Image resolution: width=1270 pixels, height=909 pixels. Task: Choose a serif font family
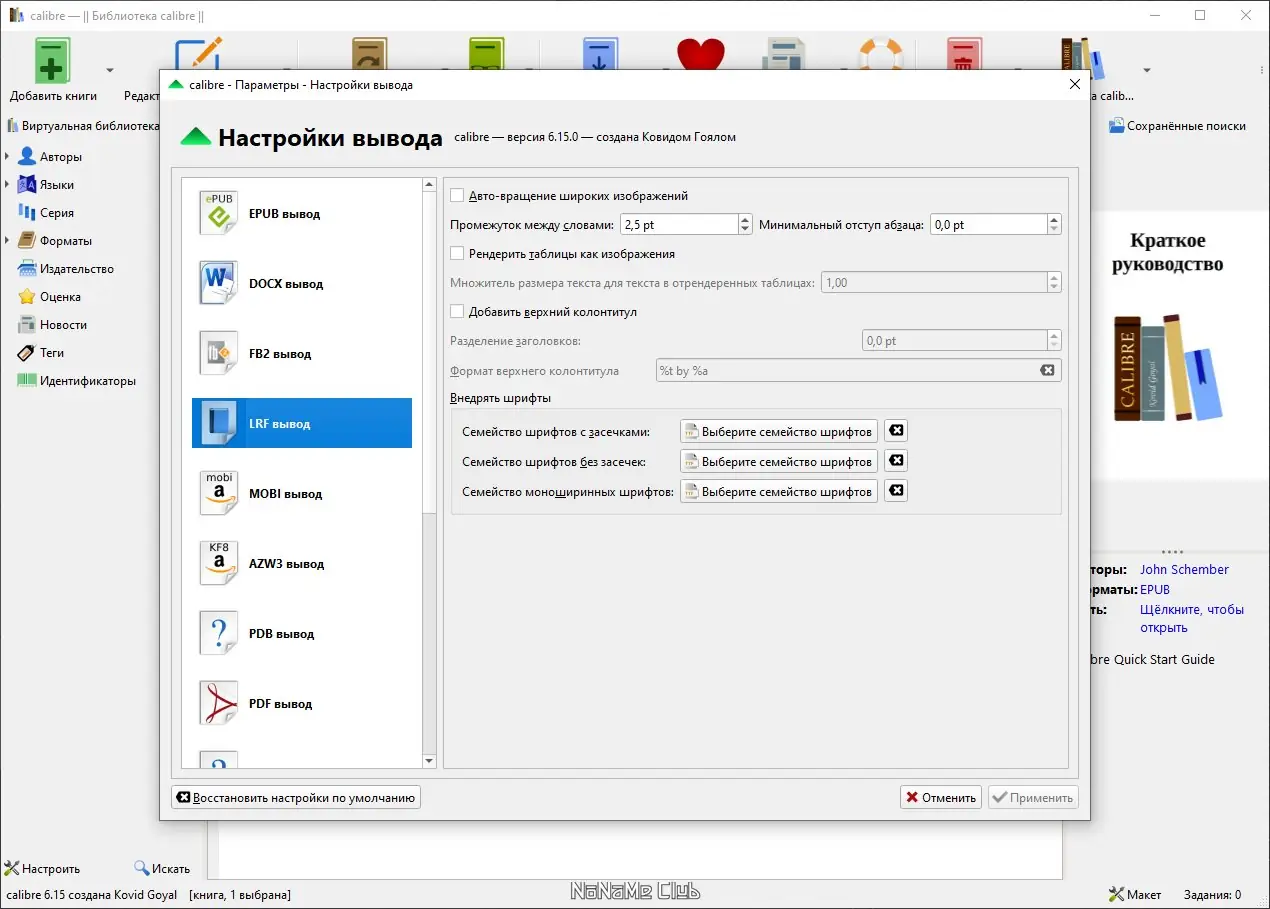[x=779, y=431]
